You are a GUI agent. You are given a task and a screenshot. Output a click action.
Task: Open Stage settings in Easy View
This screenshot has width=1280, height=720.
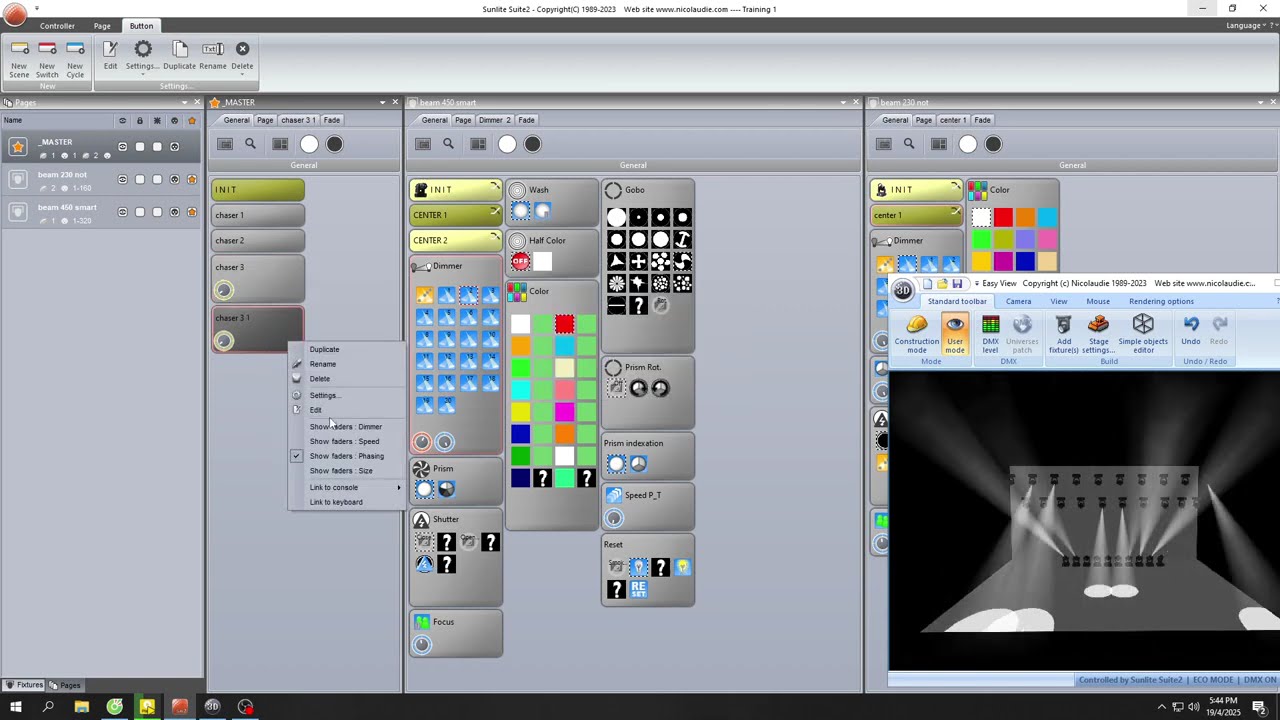point(1098,334)
